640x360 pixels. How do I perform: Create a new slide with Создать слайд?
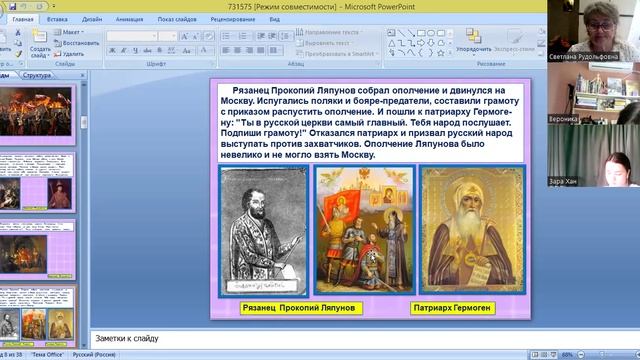point(40,44)
